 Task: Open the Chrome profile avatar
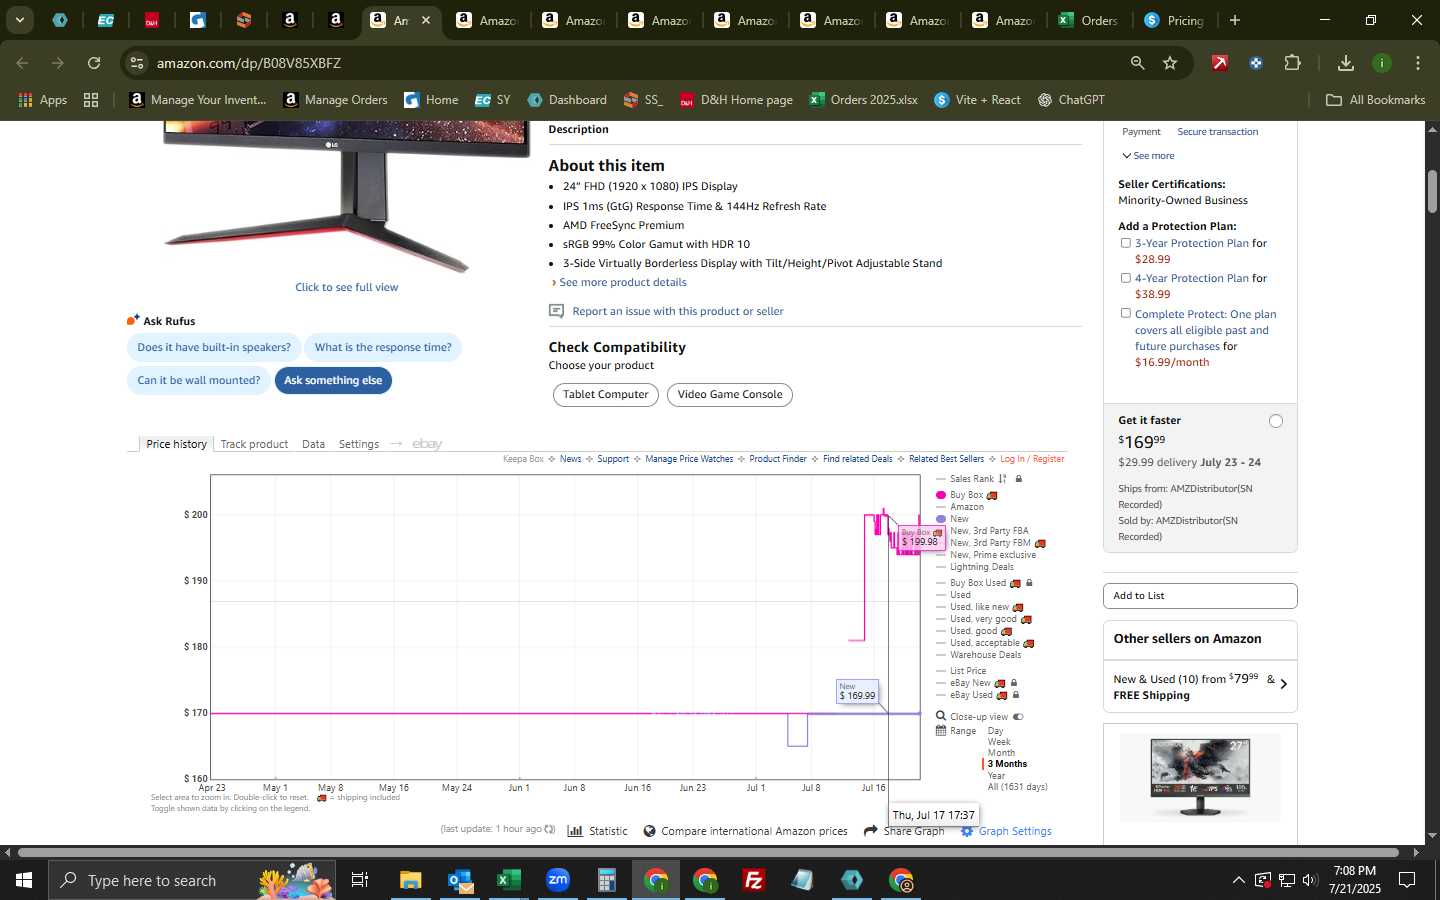pyautogui.click(x=1382, y=63)
